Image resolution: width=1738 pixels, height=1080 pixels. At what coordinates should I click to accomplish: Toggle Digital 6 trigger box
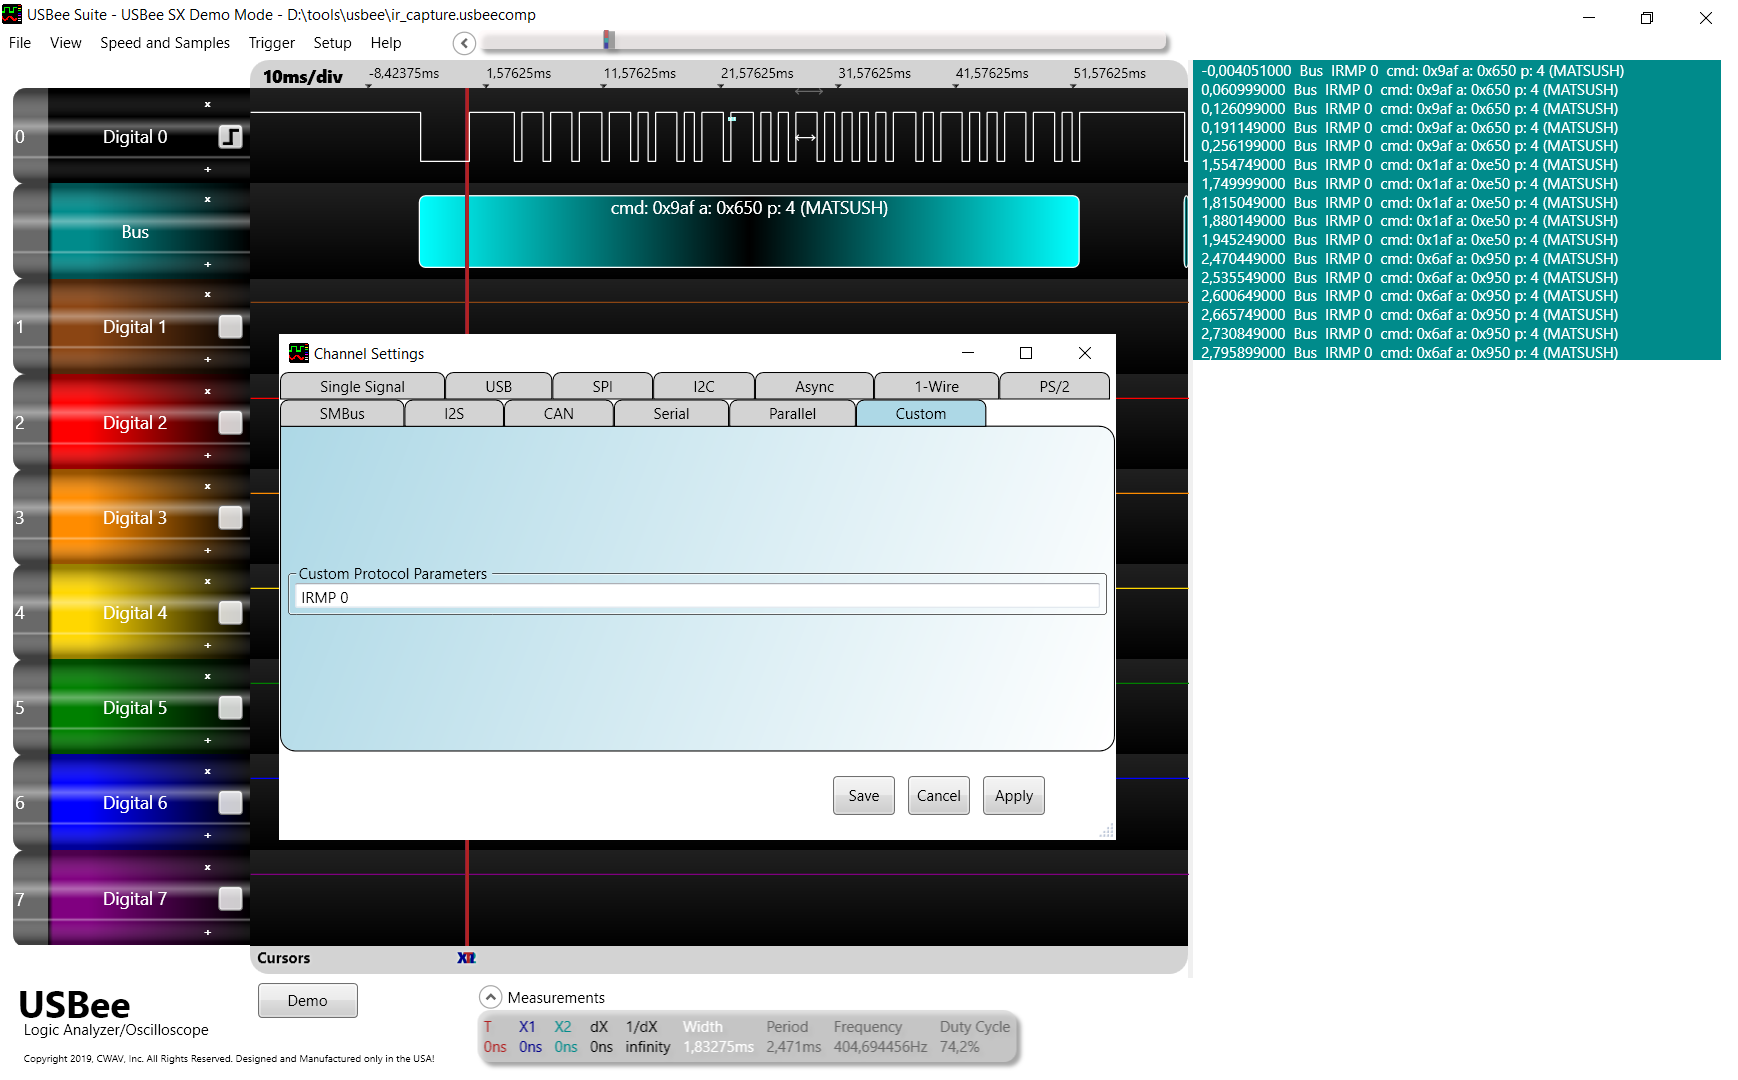pos(231,803)
